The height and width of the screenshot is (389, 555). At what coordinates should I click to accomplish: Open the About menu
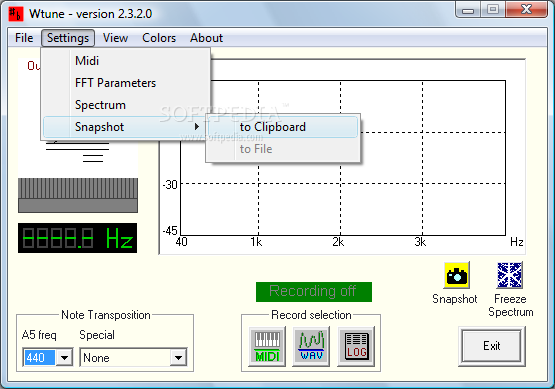pyautogui.click(x=206, y=38)
